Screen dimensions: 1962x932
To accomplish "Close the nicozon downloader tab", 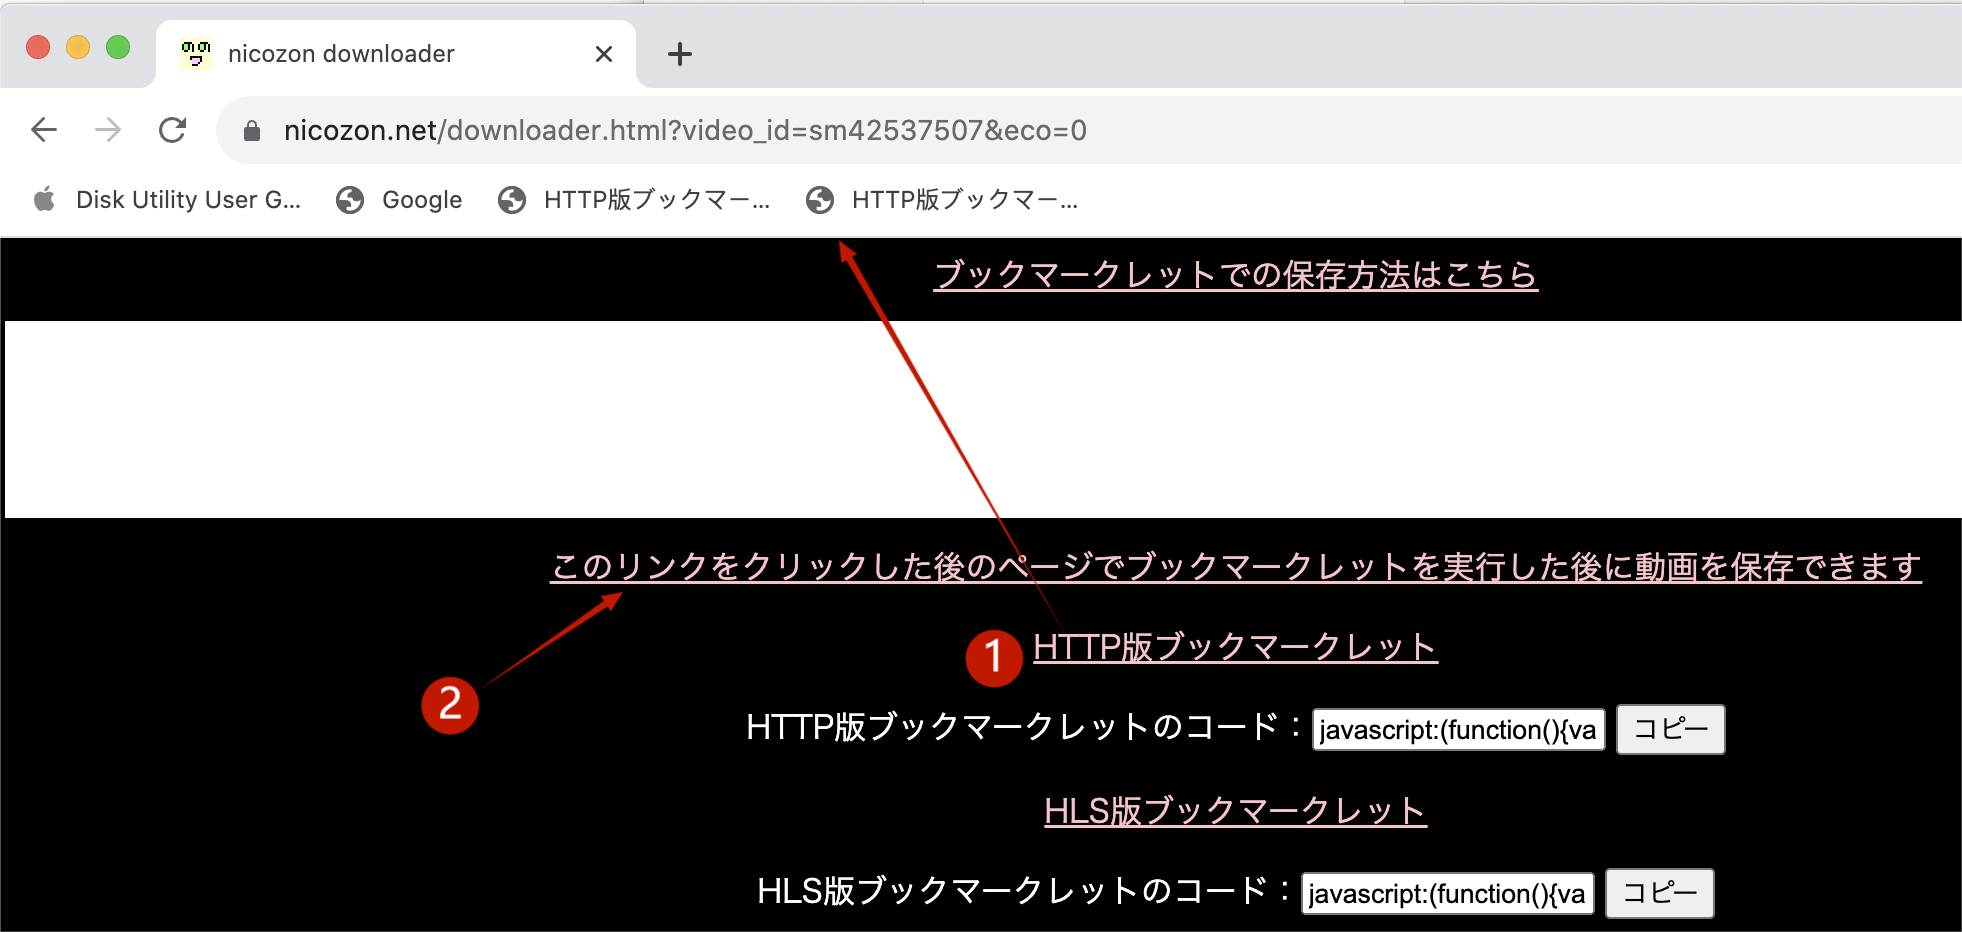I will click(603, 54).
